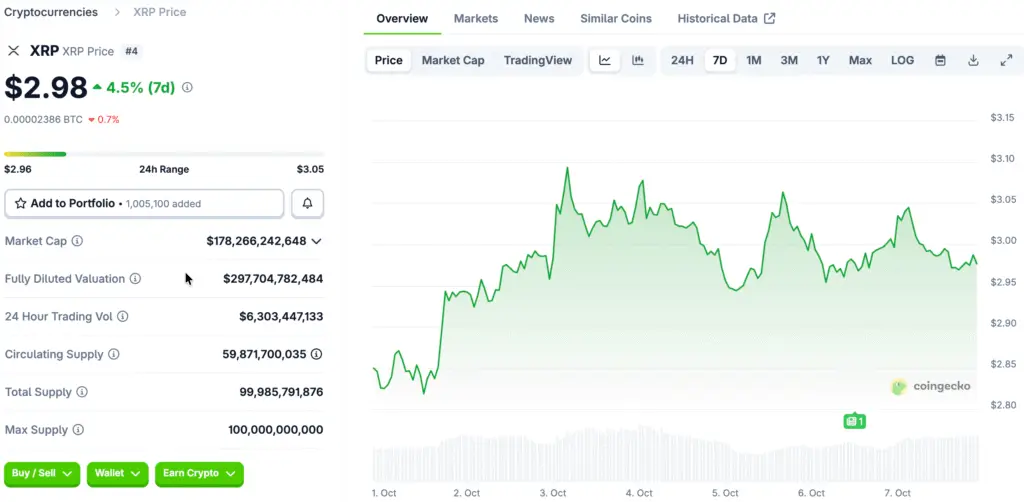Click the 24h Range price bar
This screenshot has width=1024, height=502.
(x=163, y=154)
